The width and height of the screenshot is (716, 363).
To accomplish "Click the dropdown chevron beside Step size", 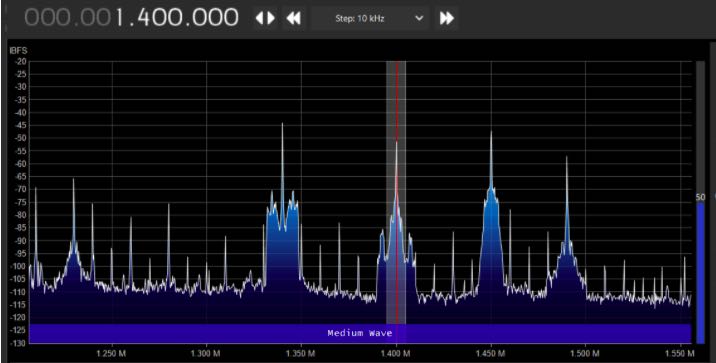I will click(x=419, y=18).
